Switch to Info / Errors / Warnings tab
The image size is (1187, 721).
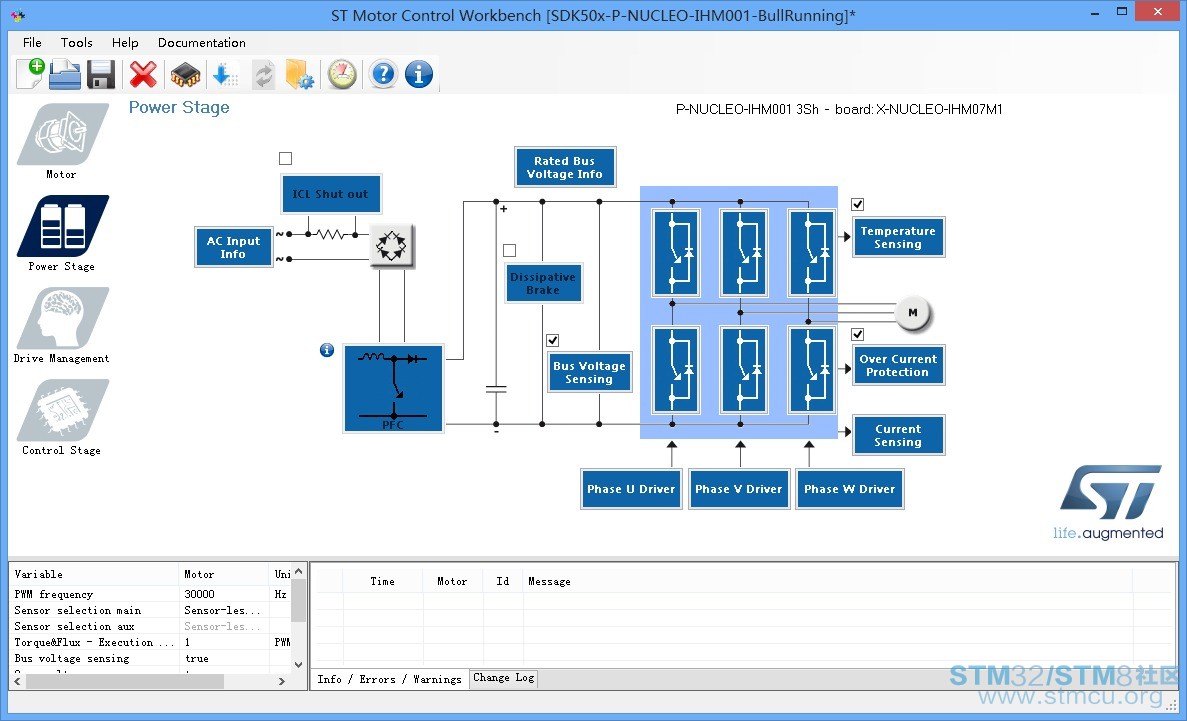point(389,679)
